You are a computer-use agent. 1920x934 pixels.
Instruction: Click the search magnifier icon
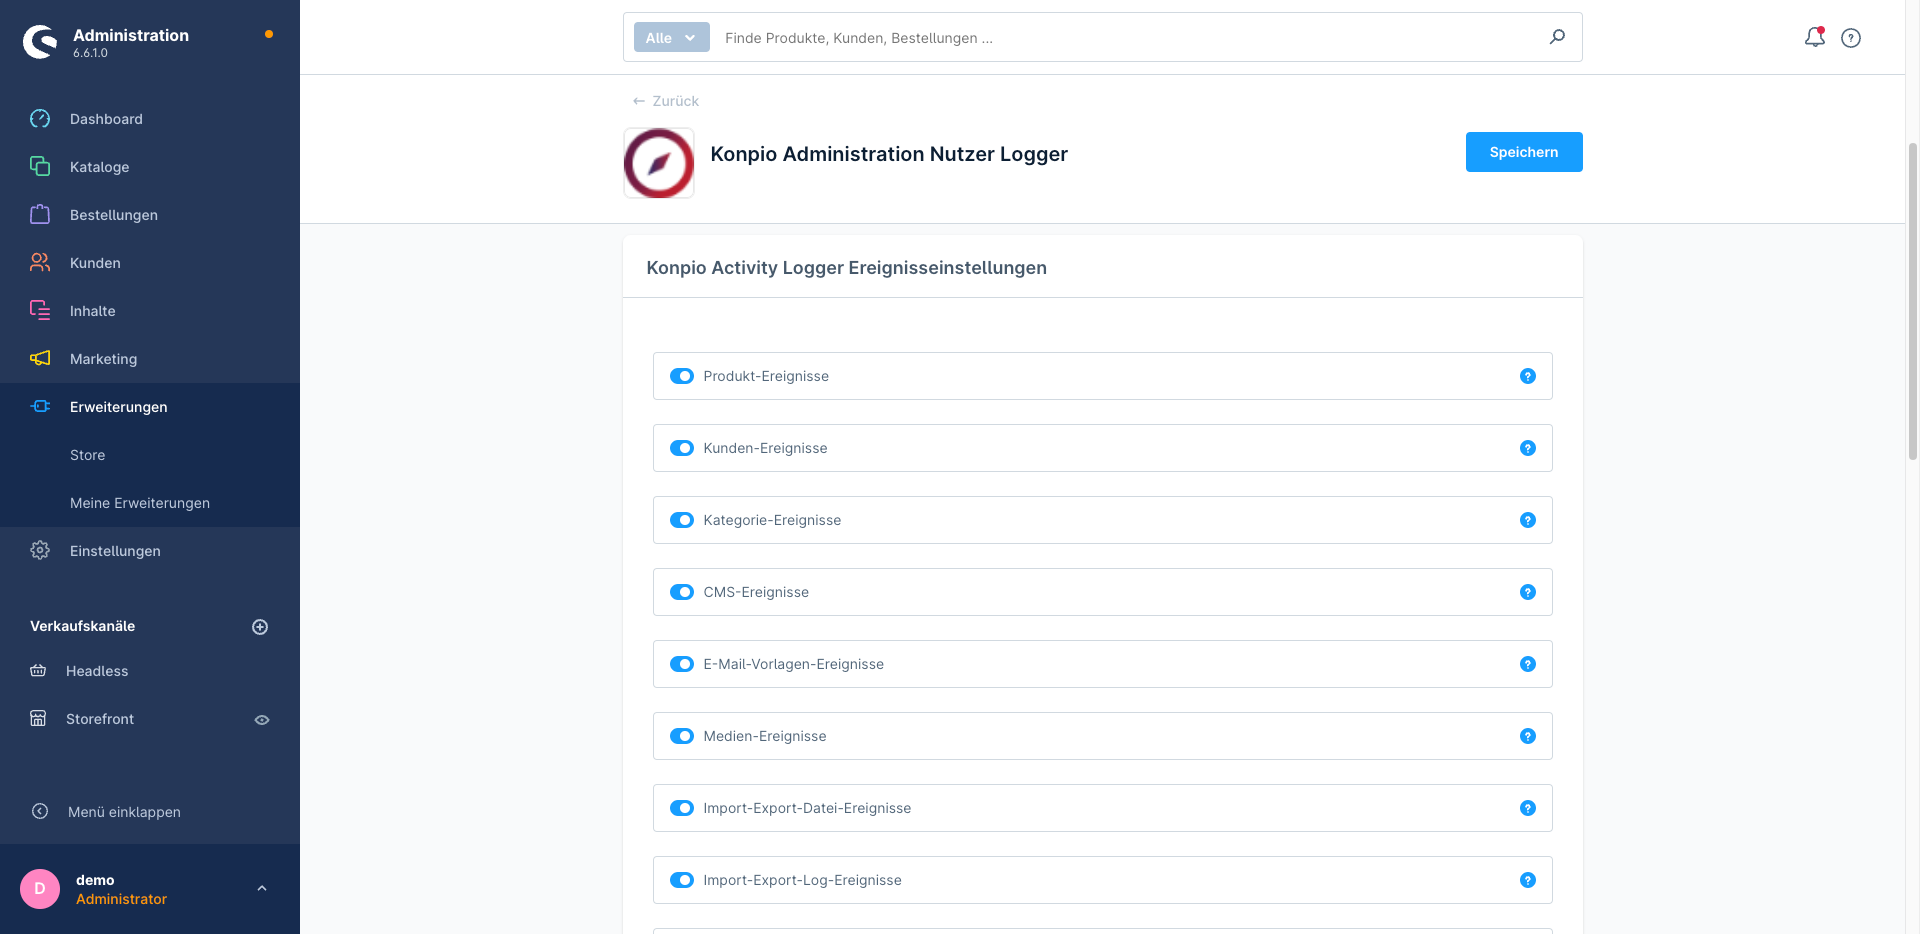click(1557, 37)
